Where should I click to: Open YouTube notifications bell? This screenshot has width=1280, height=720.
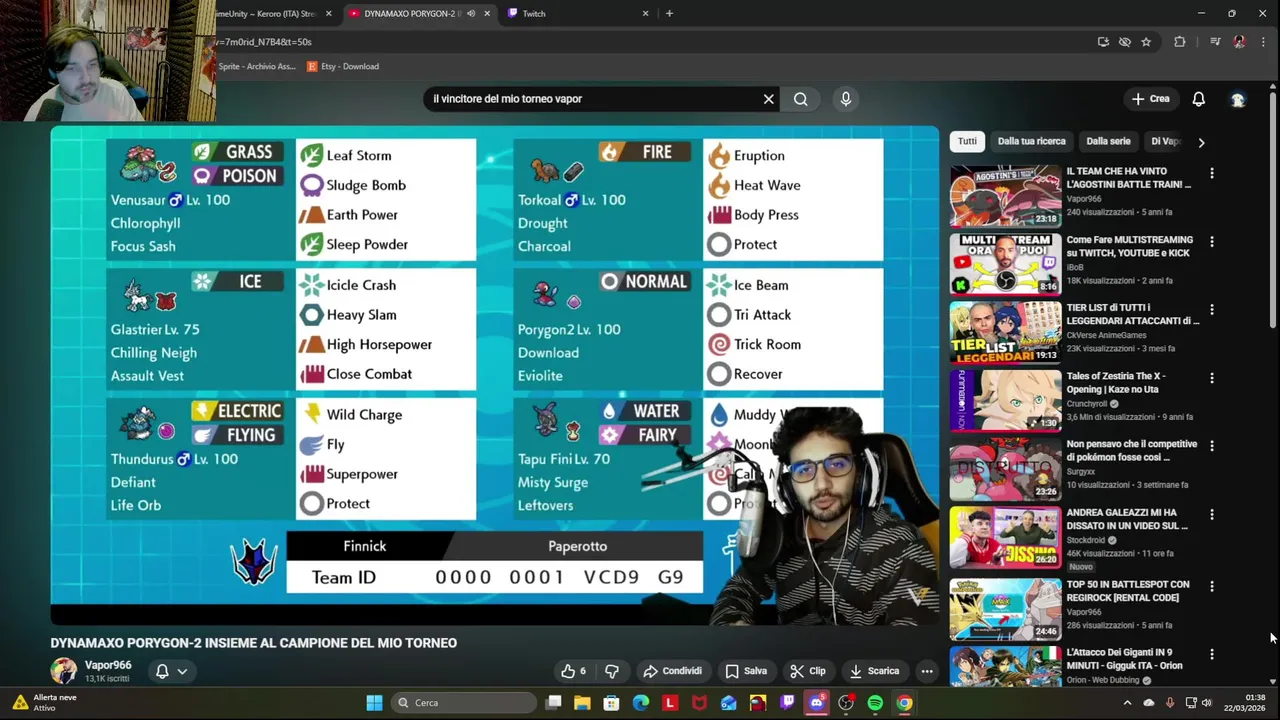point(1198,99)
